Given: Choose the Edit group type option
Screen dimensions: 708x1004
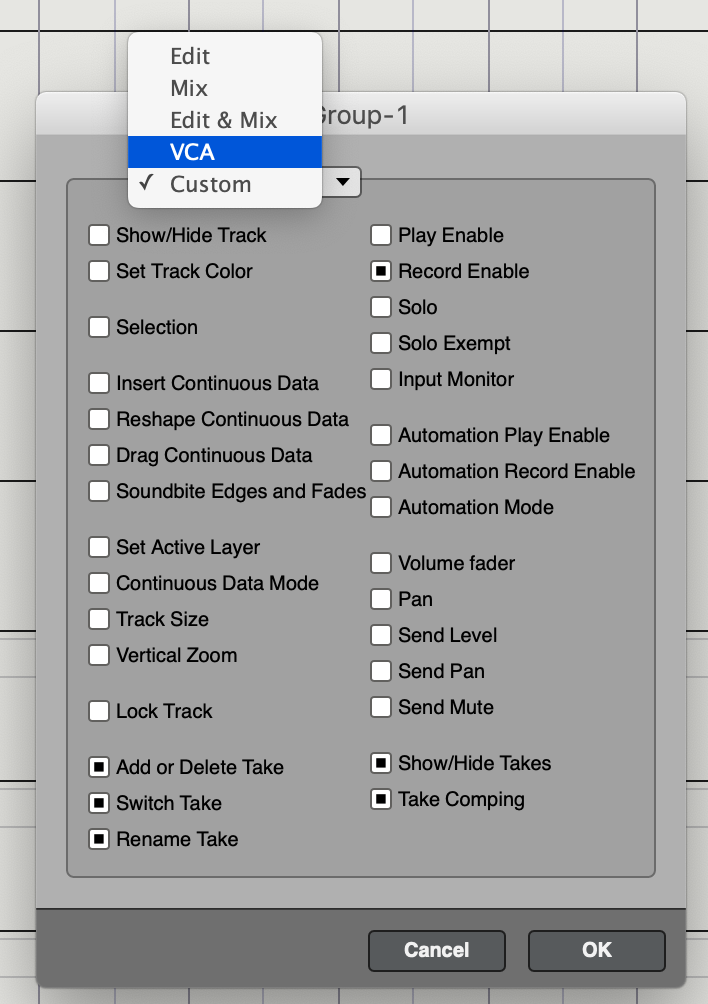Looking at the screenshot, I should [224, 56].
